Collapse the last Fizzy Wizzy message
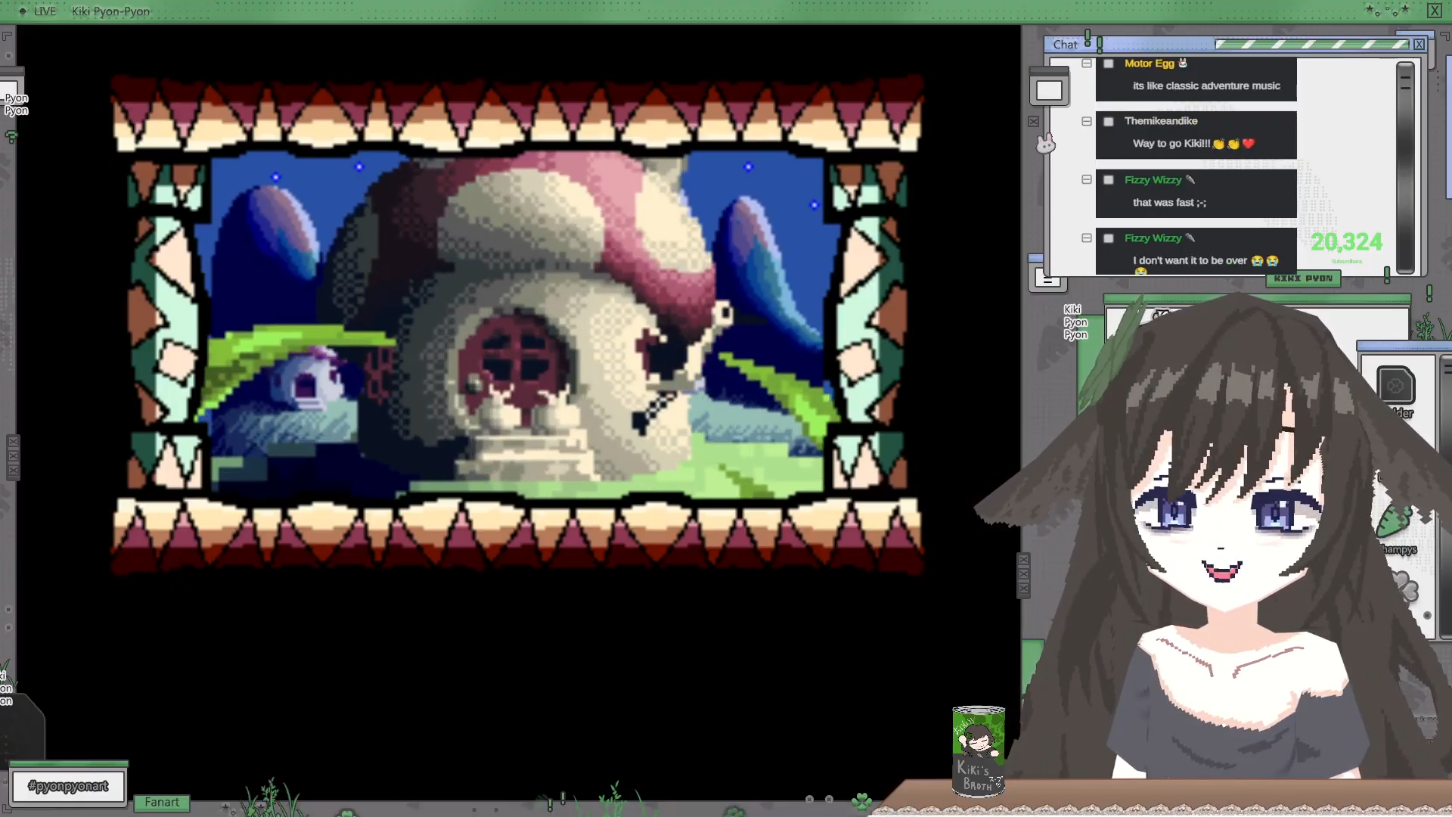1452x817 pixels. click(1087, 238)
